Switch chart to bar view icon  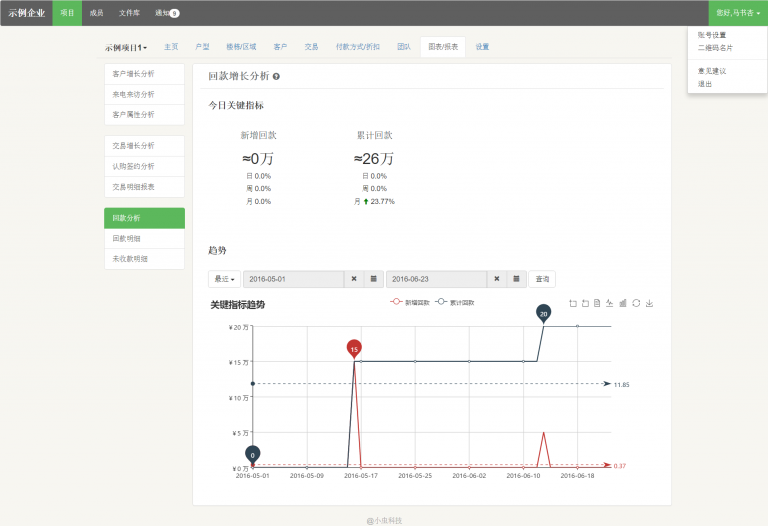(x=624, y=303)
